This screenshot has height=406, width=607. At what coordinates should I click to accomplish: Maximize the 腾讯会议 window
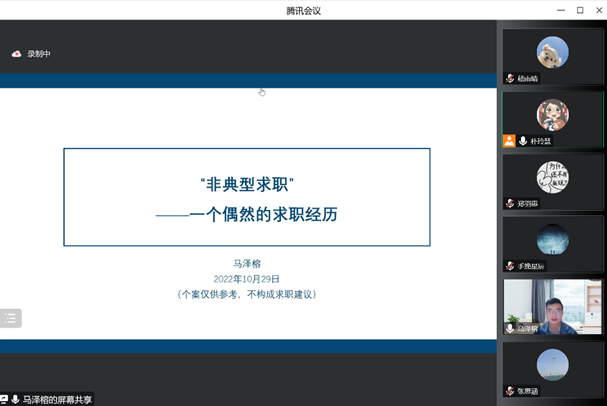tap(580, 10)
